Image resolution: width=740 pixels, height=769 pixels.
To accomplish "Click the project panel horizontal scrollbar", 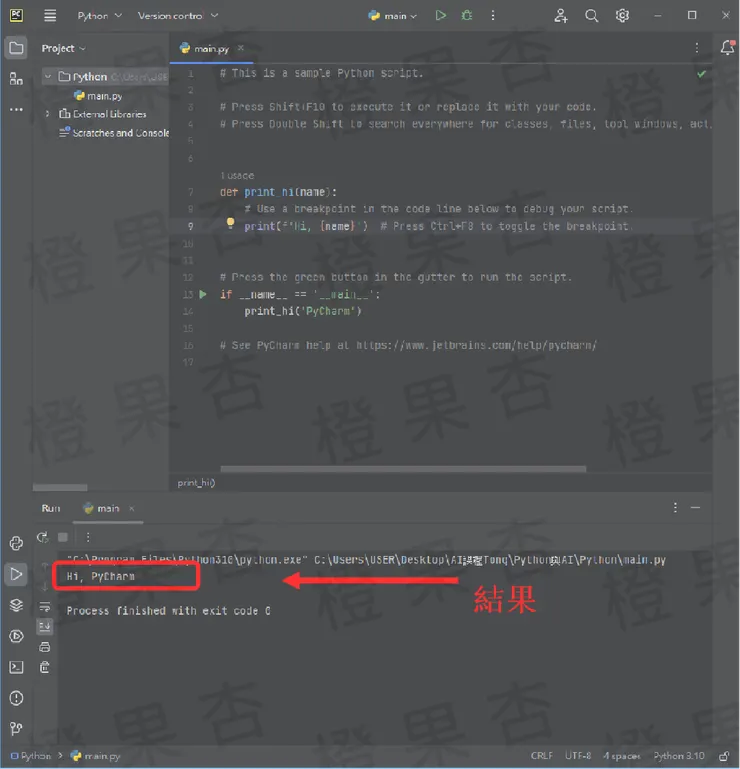I will [60, 487].
